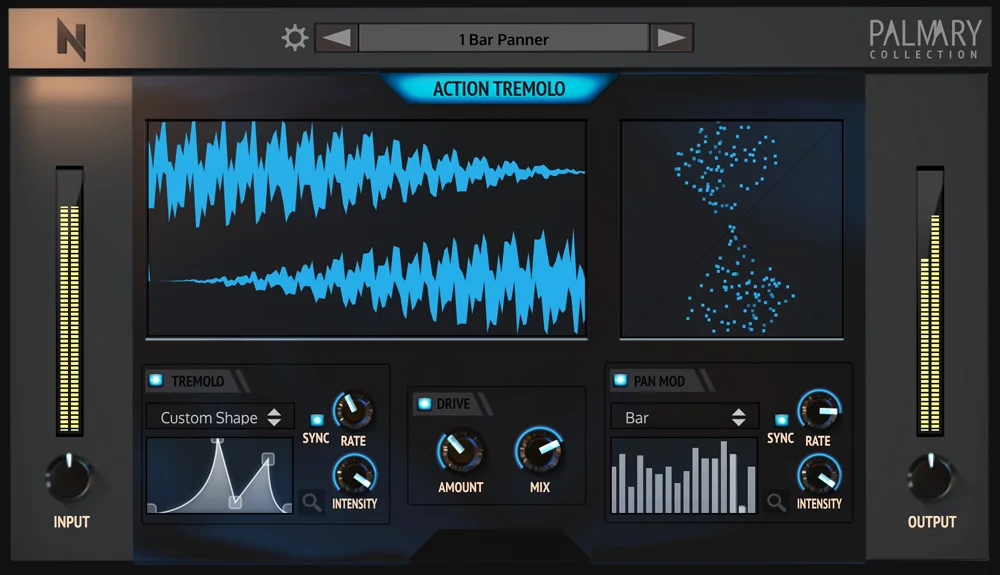Open the Pan Mod Bar dropdown
This screenshot has width=1000, height=575.
684,418
